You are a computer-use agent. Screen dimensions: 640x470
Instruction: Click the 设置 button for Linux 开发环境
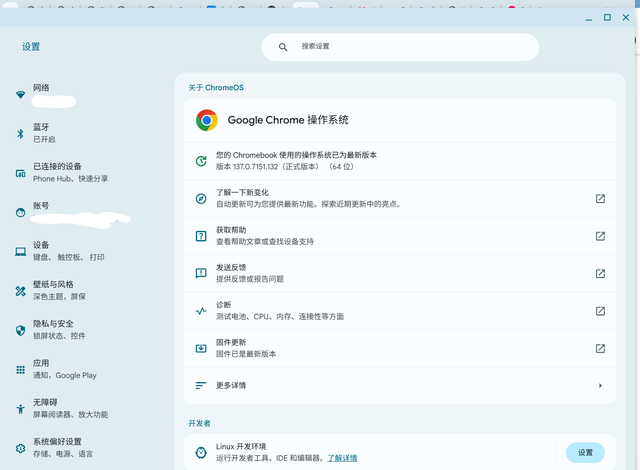[x=585, y=452]
